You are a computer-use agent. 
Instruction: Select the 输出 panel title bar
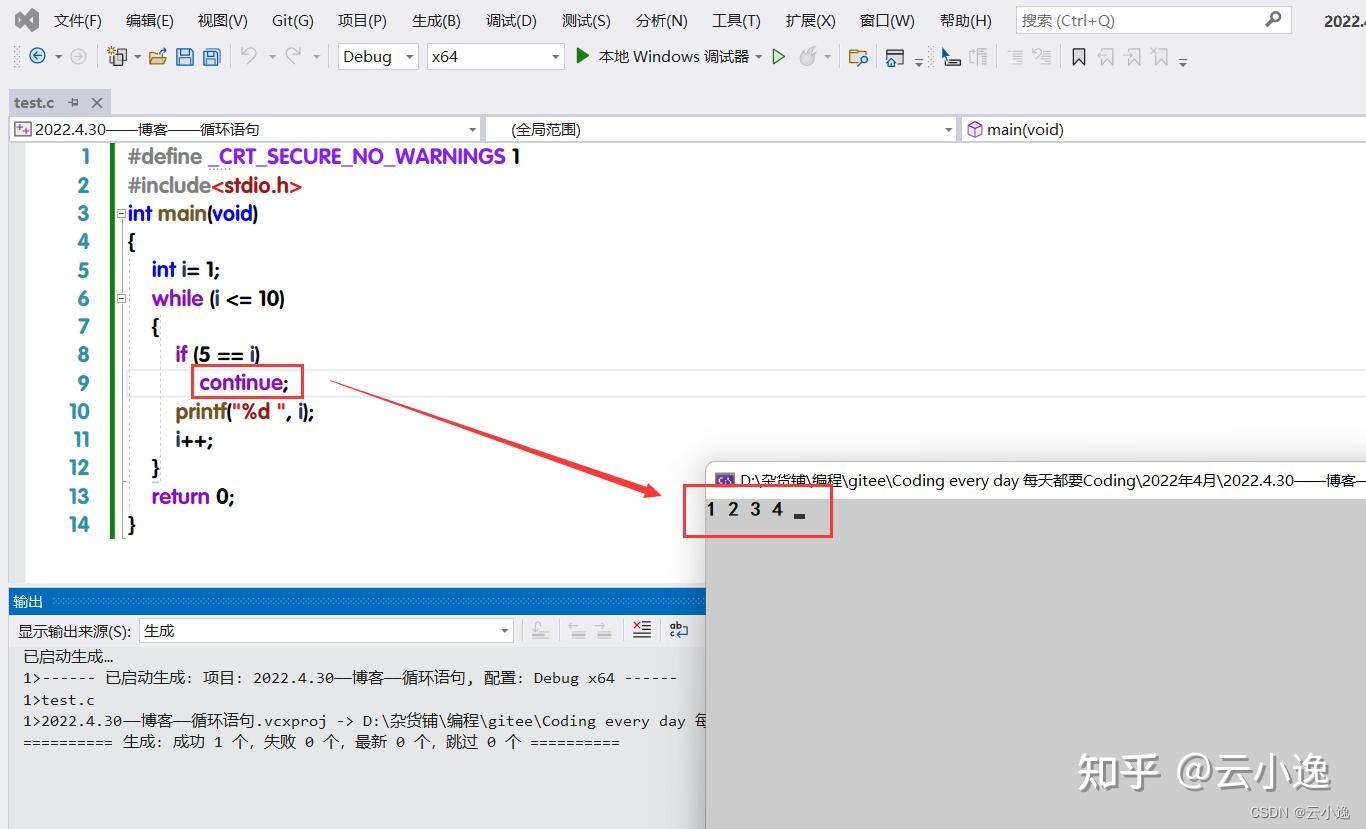27,601
